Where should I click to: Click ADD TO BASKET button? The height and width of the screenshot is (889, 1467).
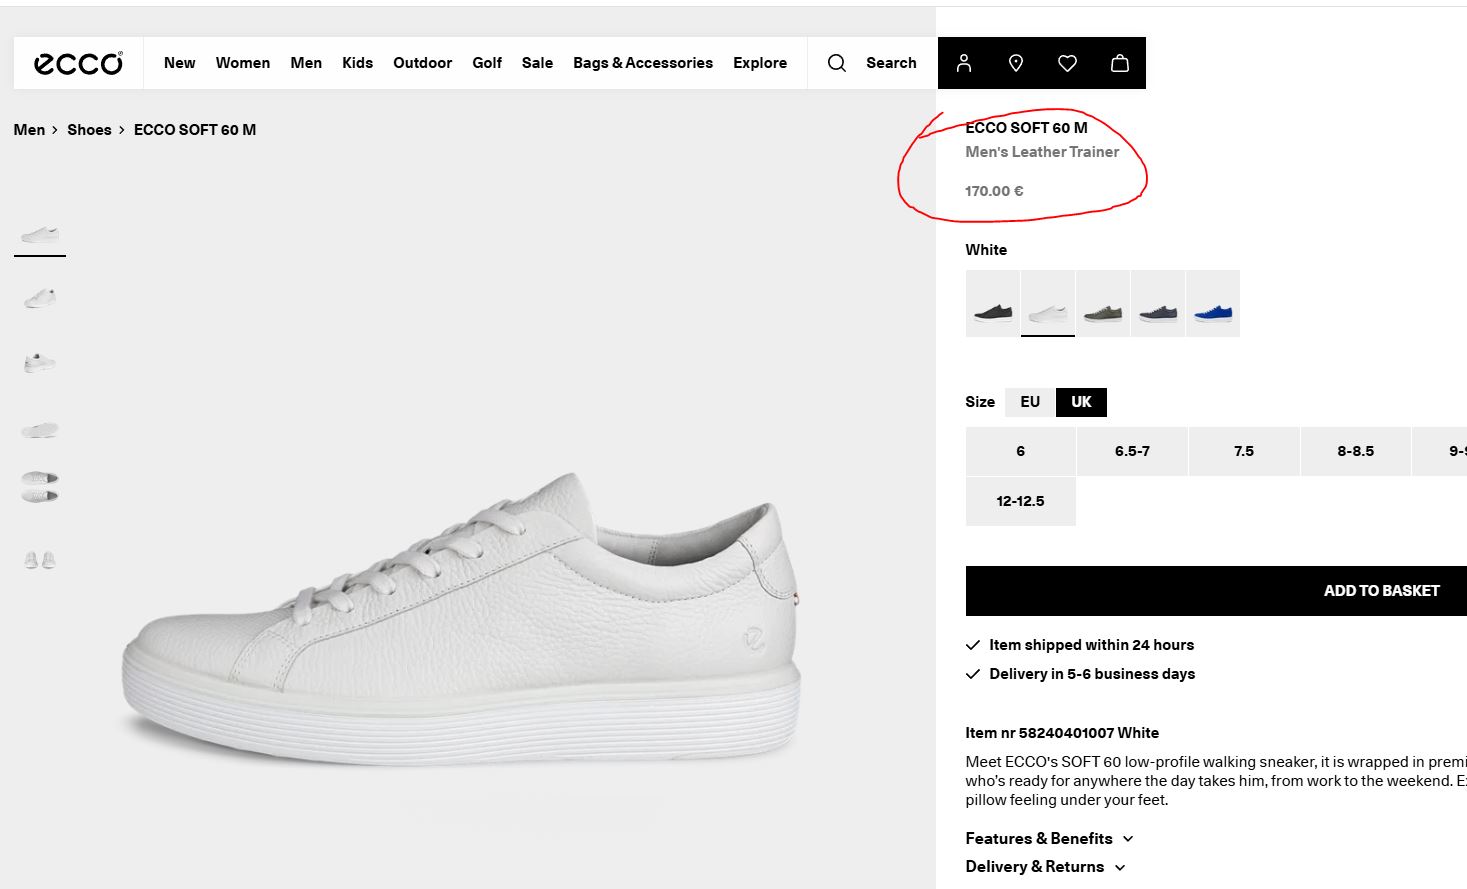1216,591
